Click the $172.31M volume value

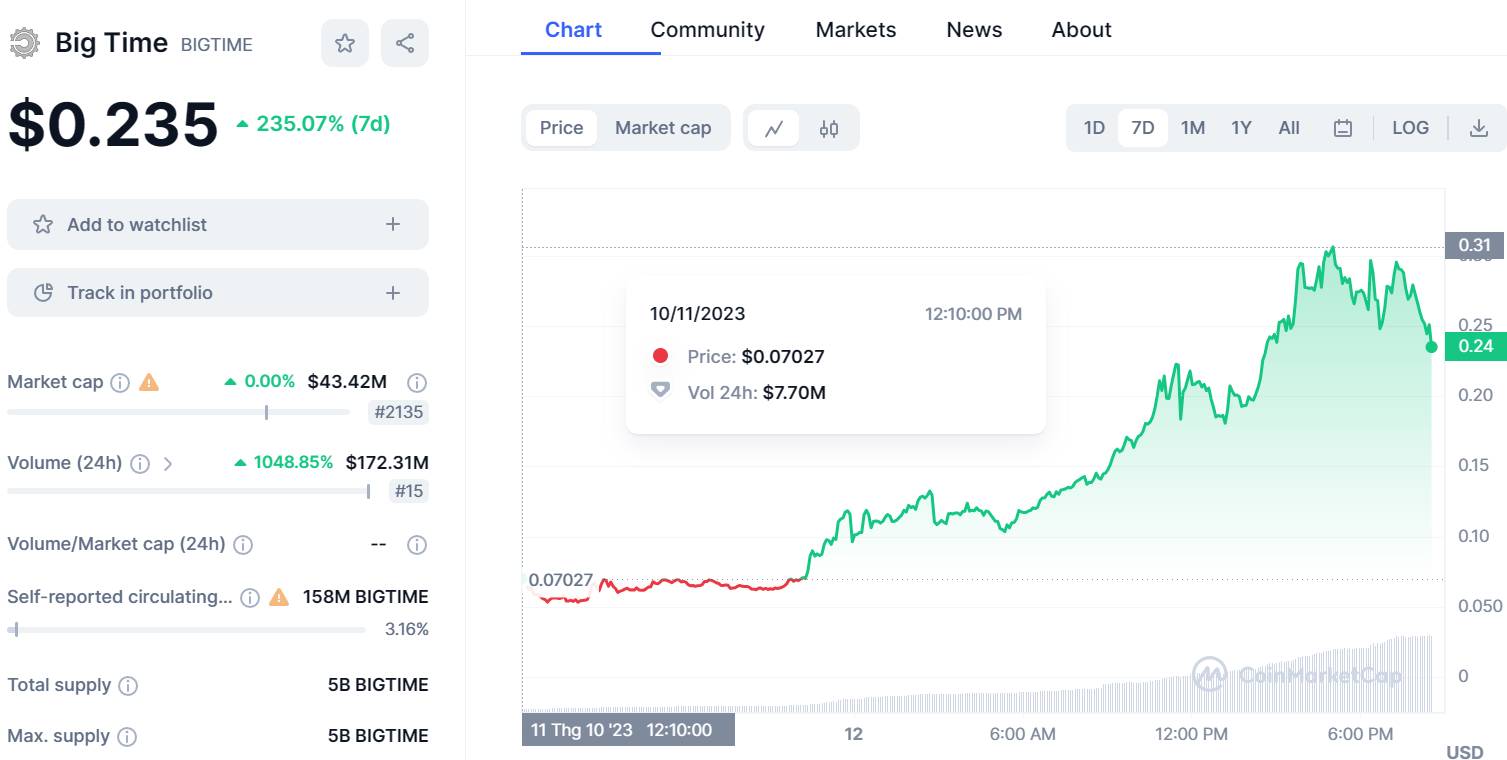coord(387,463)
